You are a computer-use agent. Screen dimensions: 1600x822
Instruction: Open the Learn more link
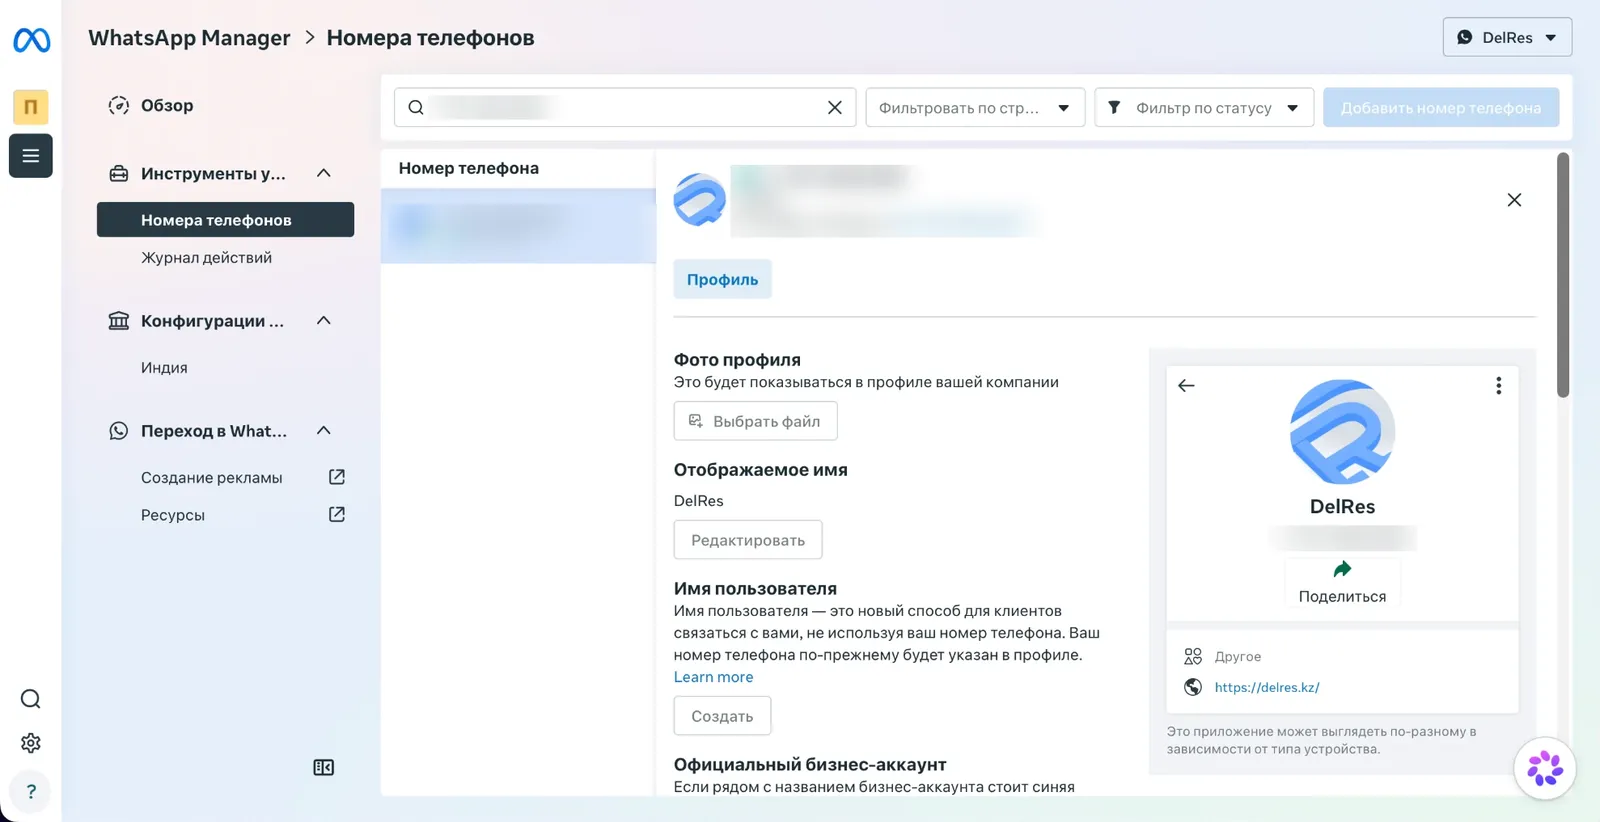pos(713,677)
